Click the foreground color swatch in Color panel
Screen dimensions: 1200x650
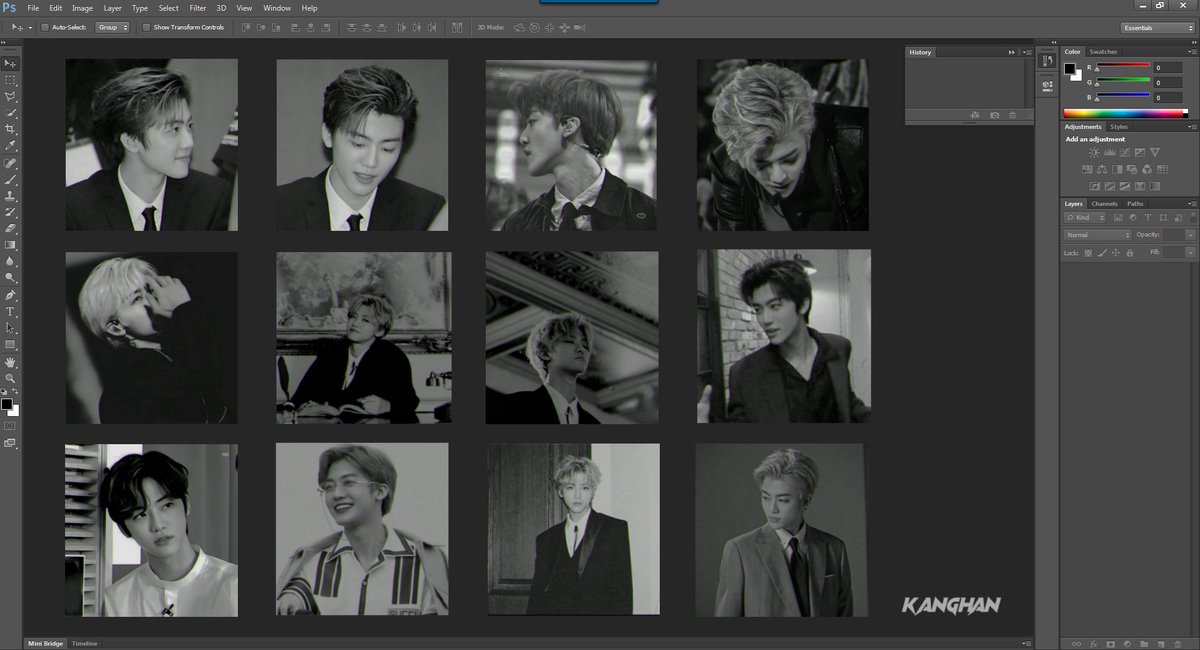1069,69
